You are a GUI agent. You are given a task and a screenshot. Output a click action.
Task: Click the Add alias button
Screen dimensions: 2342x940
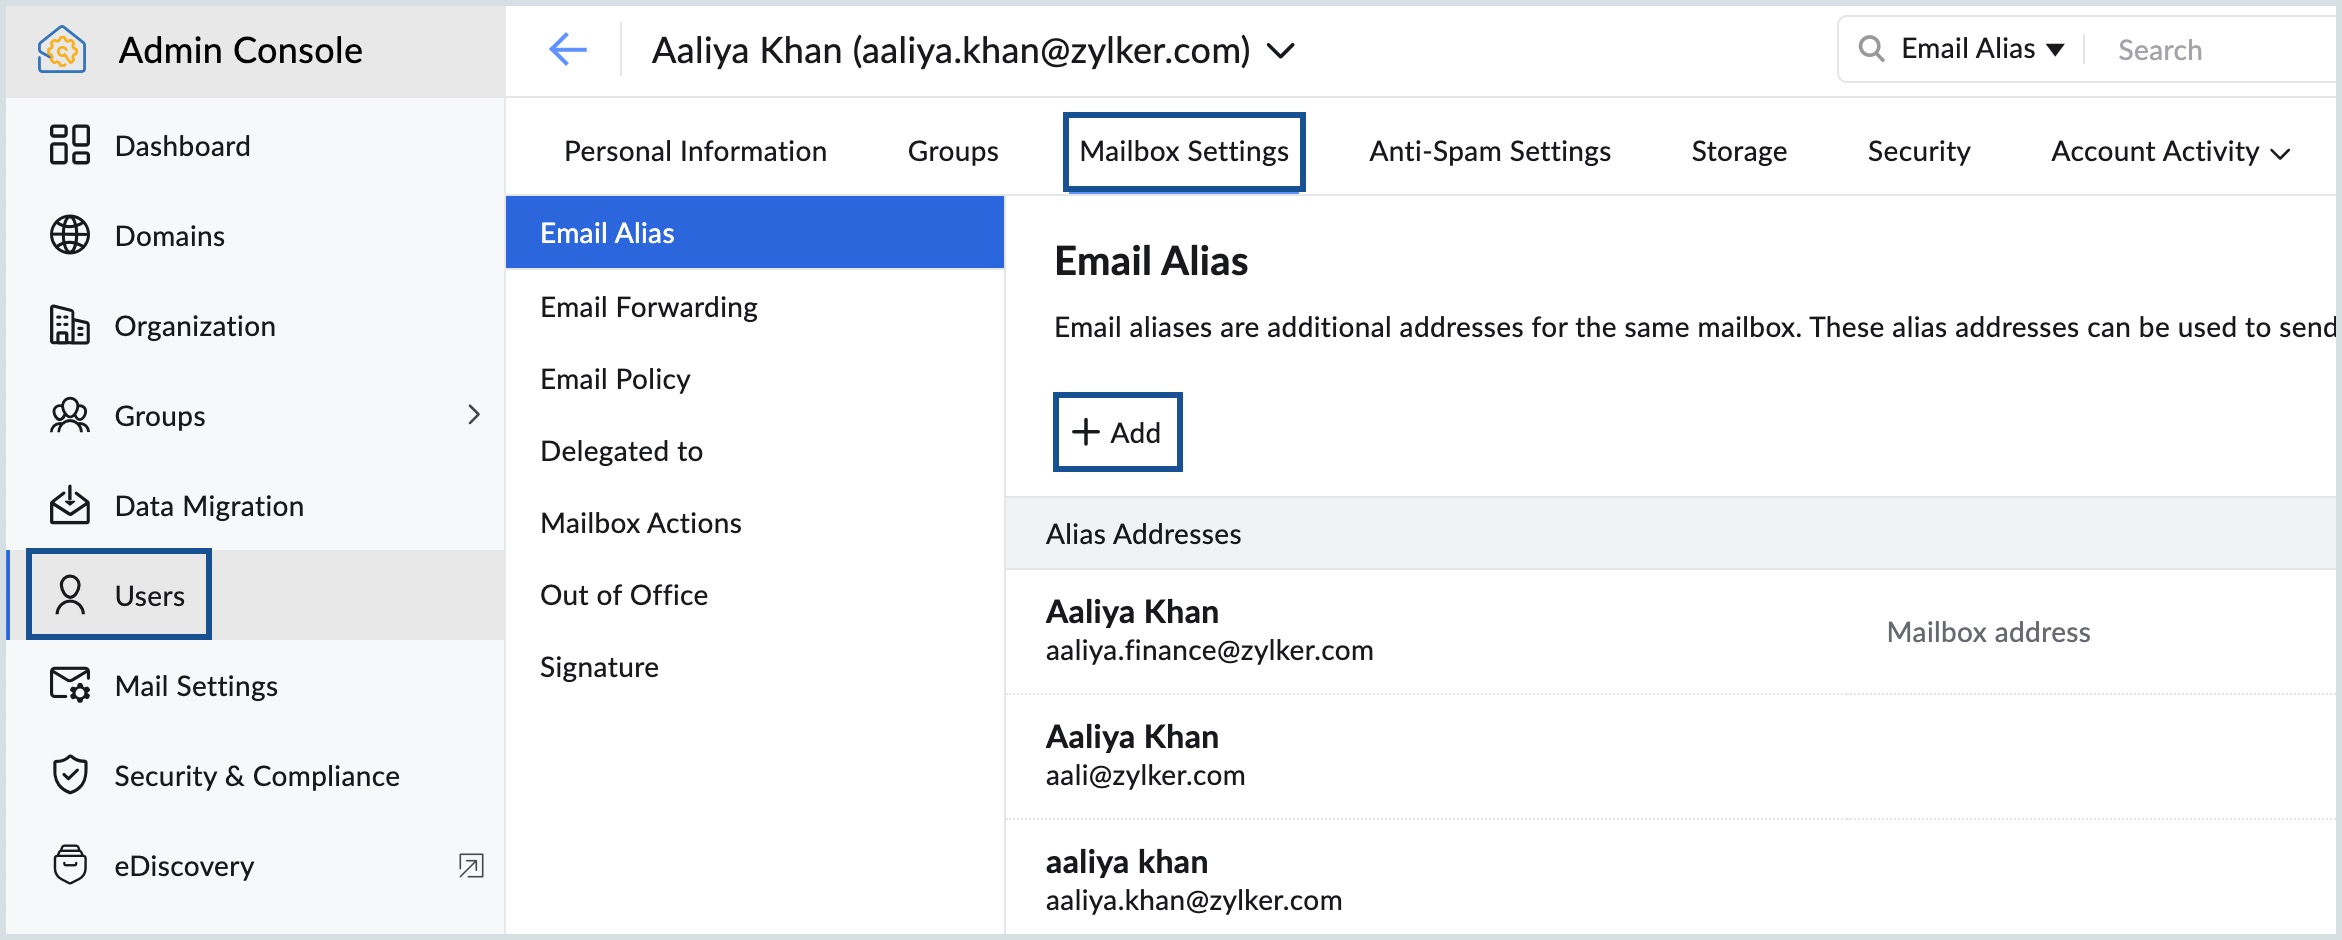coord(1117,432)
